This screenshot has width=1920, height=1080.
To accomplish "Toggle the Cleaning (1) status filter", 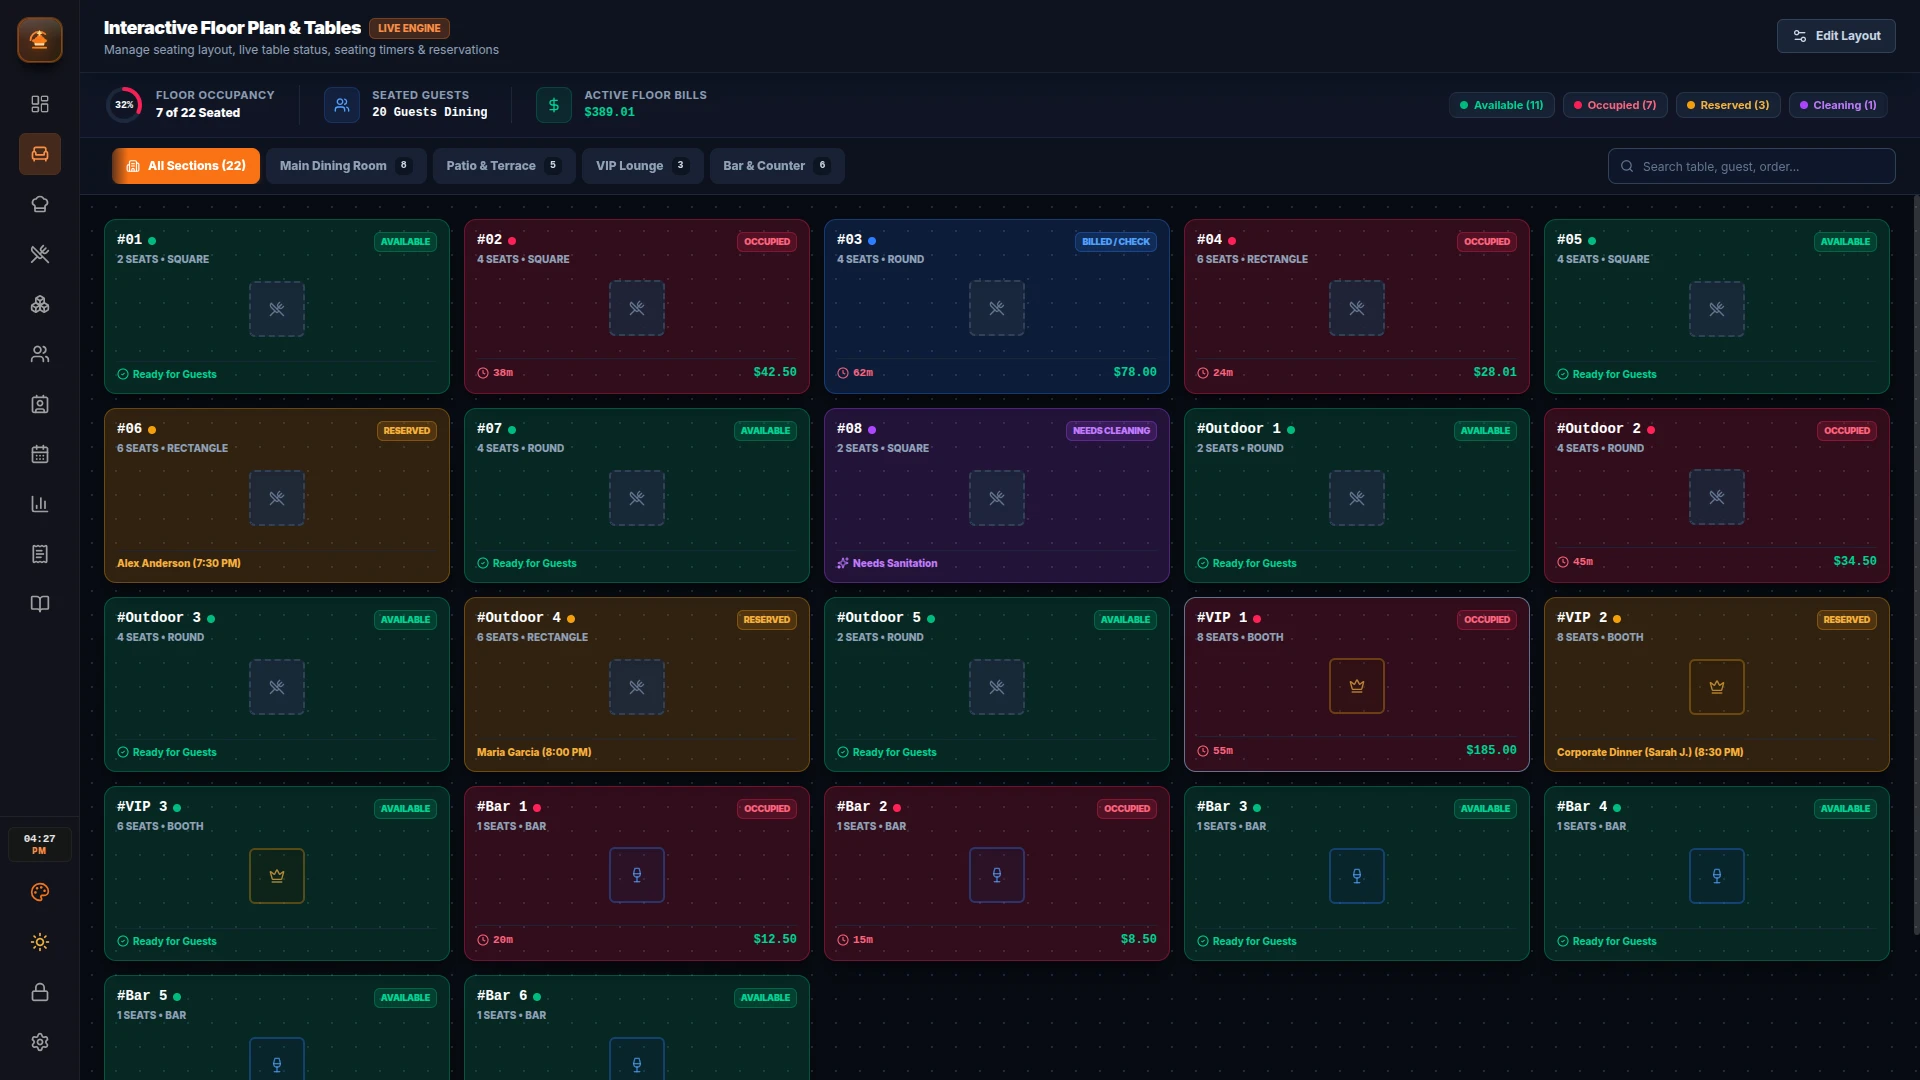I will point(1838,105).
